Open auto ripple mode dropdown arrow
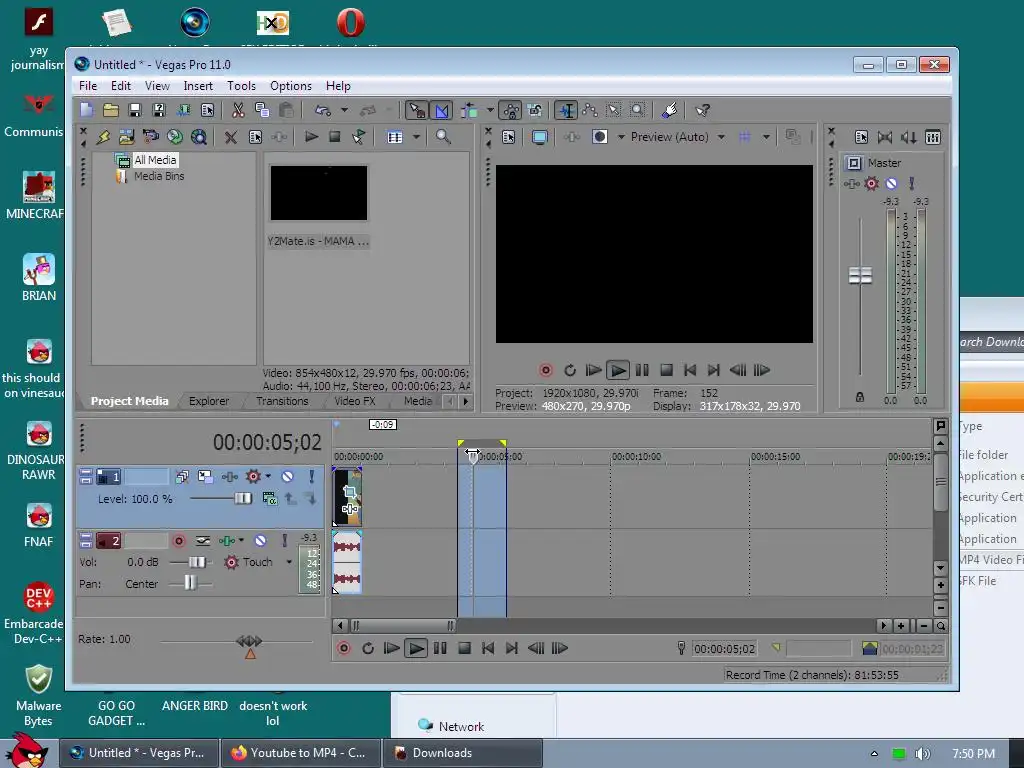 point(490,110)
